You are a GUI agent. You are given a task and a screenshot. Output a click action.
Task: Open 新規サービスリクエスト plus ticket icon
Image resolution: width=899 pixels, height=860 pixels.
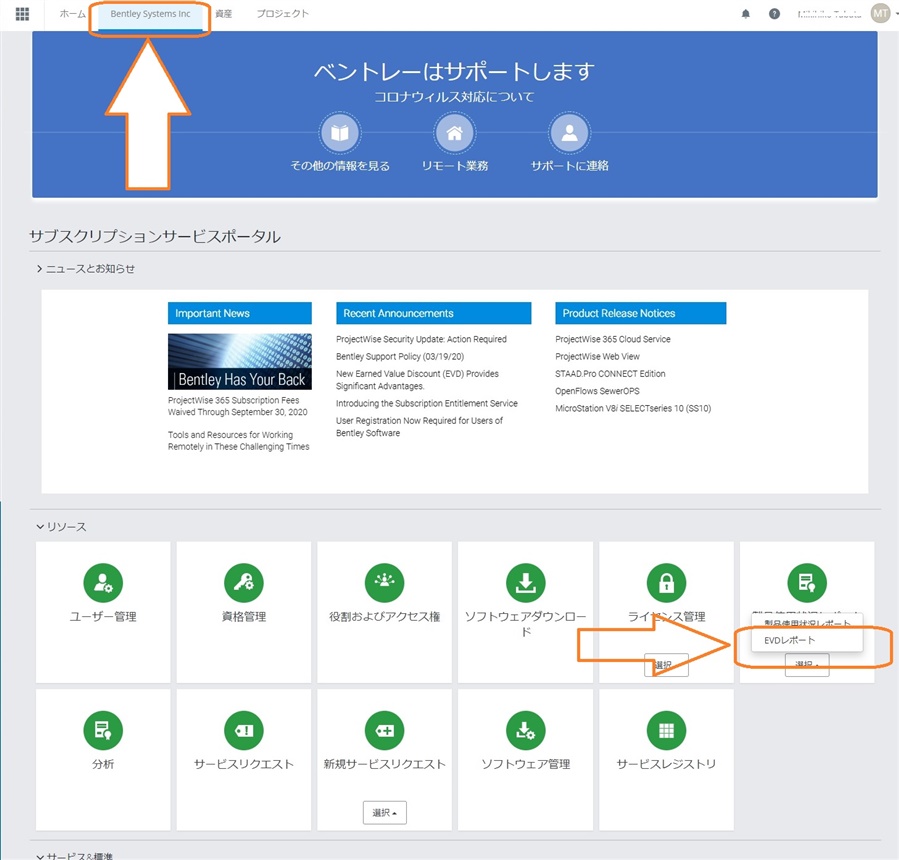385,730
